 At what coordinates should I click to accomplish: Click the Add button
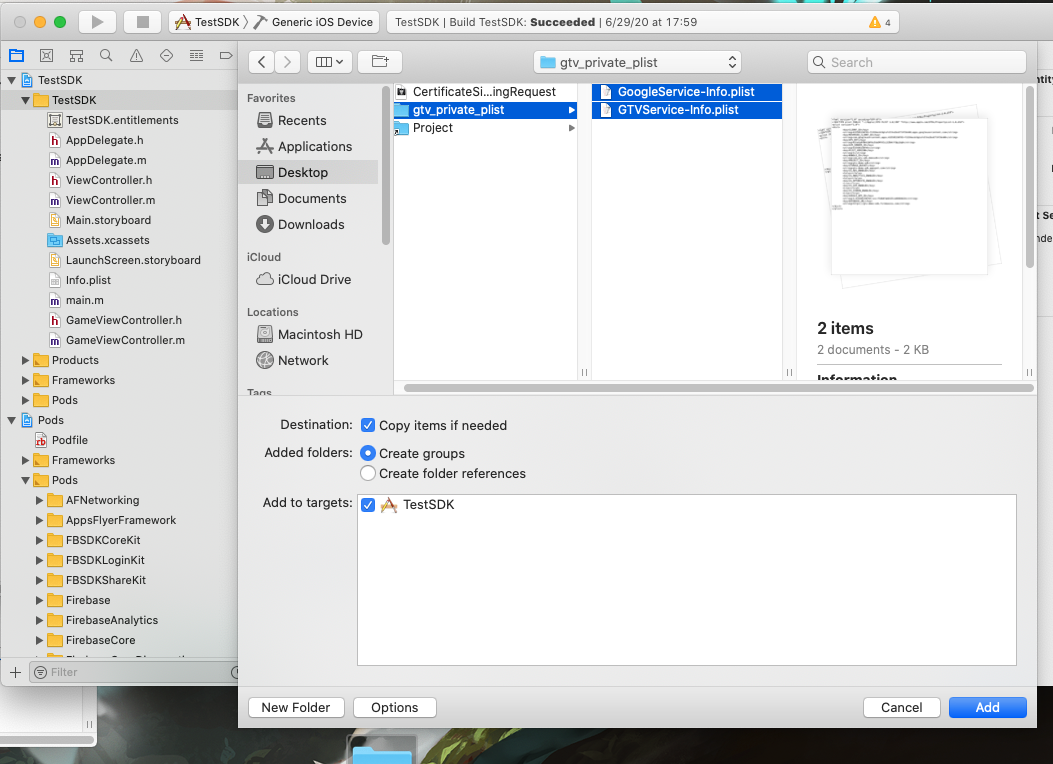(987, 708)
